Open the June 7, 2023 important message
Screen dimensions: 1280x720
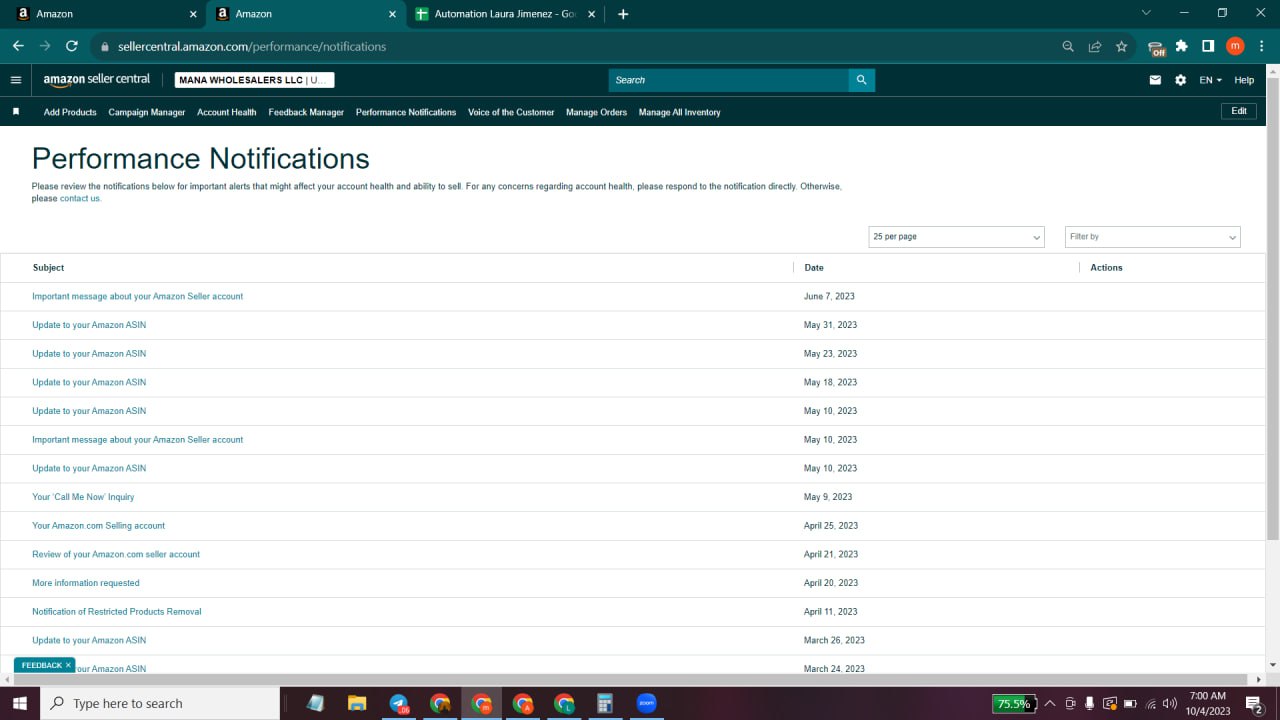click(x=137, y=296)
